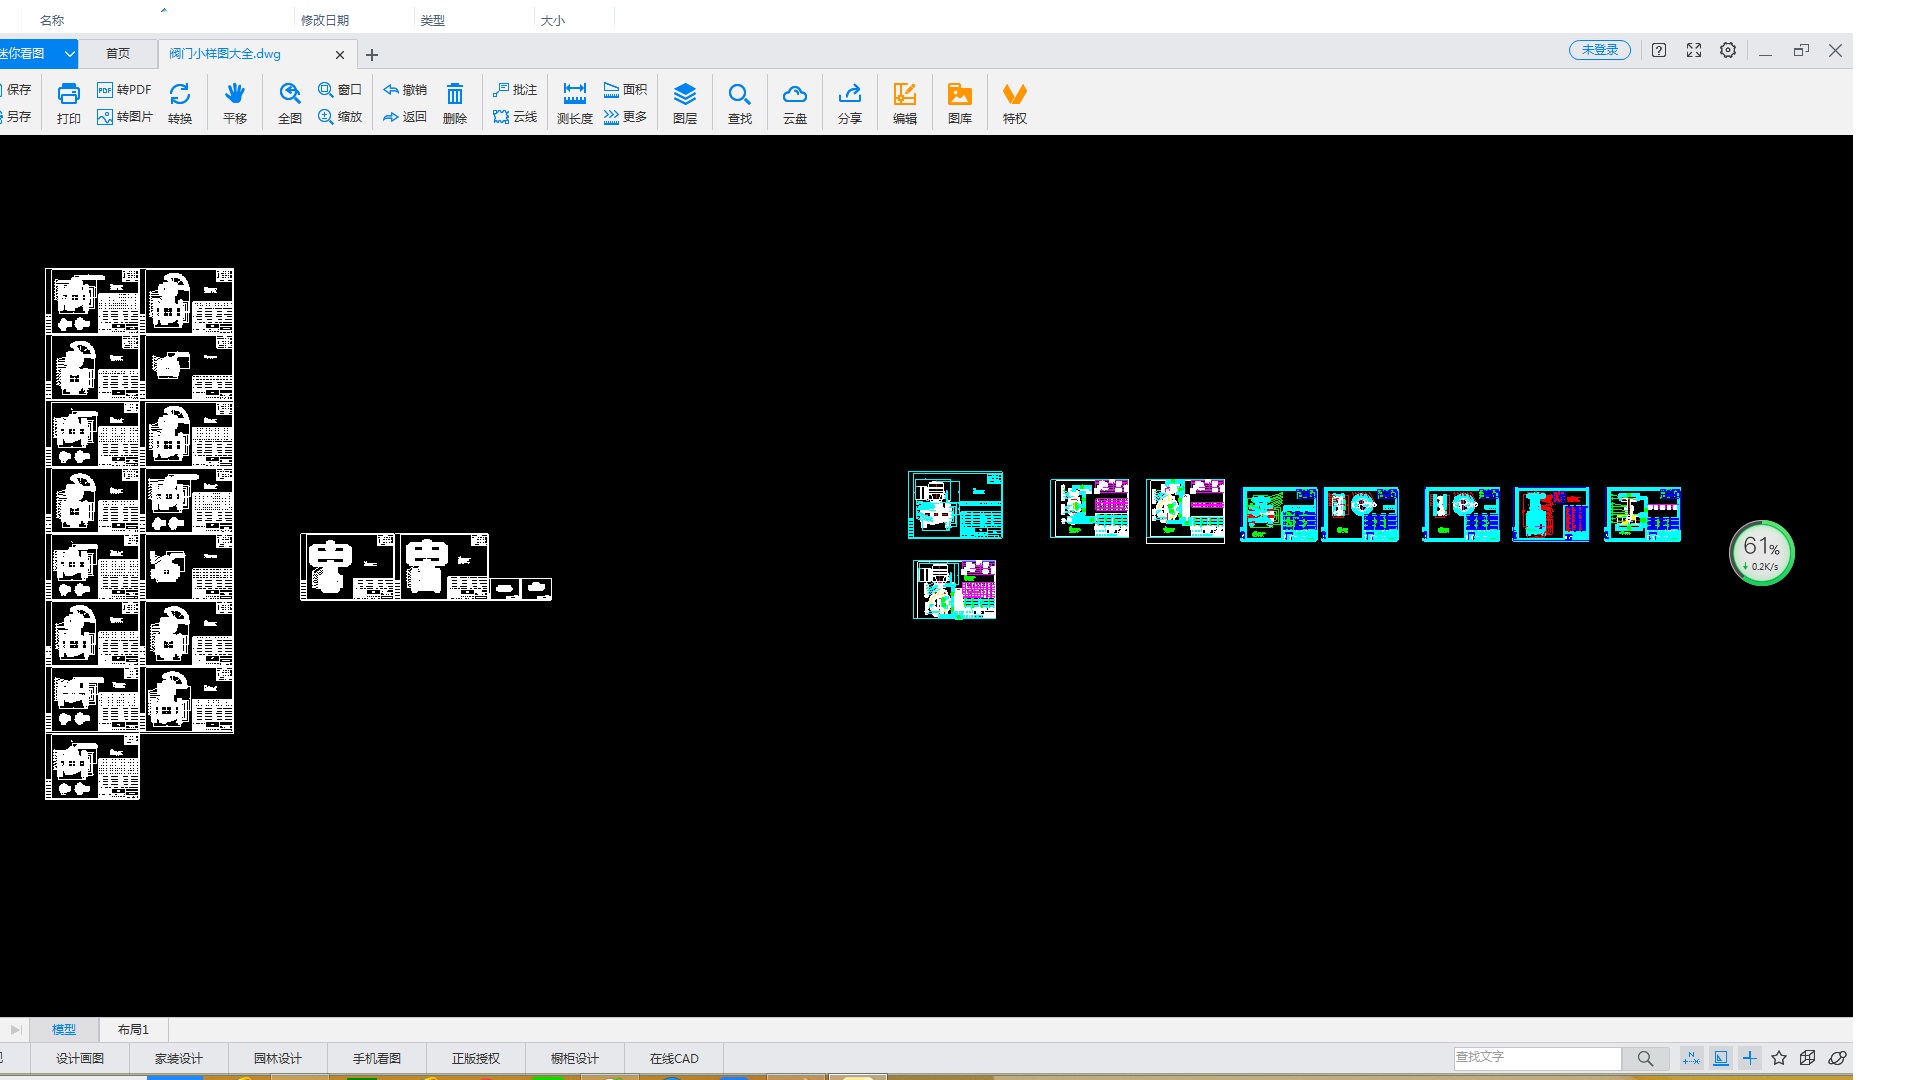Toggle the crosshair cursor status icon

pos(1750,1058)
